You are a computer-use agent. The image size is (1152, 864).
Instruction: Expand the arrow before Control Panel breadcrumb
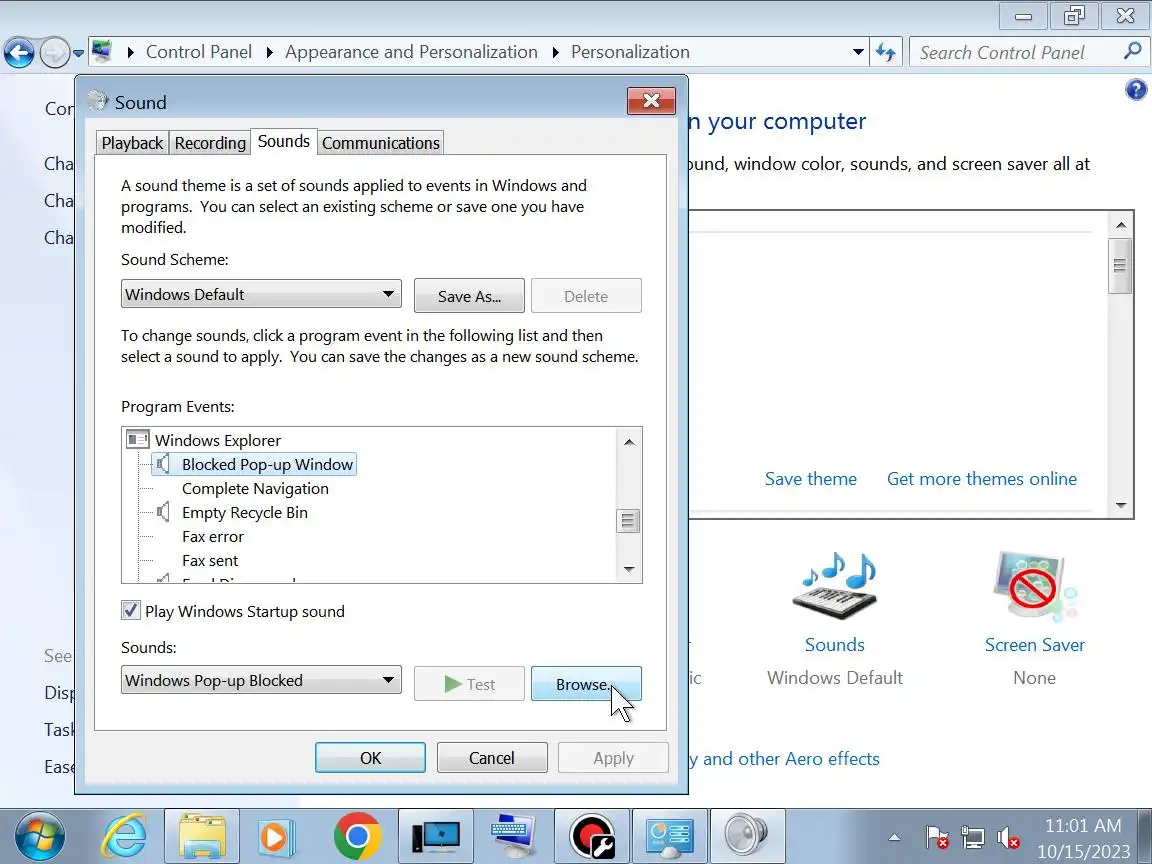pos(130,52)
